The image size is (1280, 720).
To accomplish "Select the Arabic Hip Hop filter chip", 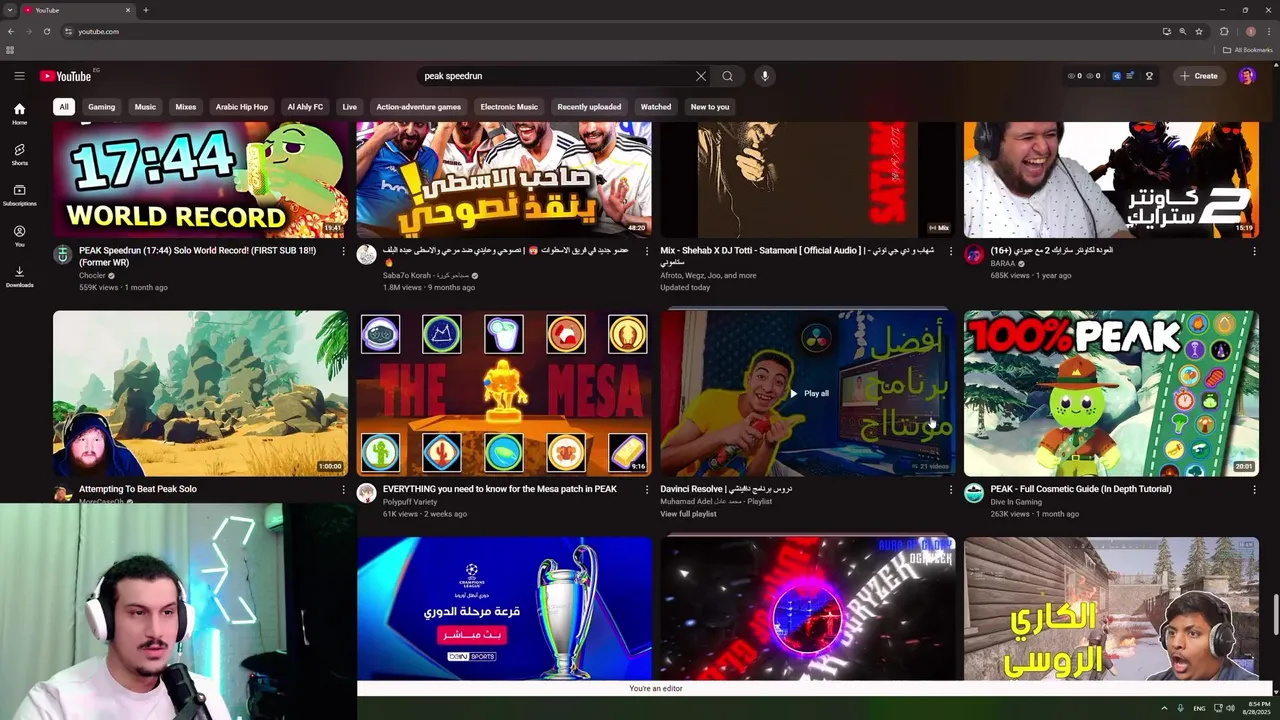I will 242,107.
